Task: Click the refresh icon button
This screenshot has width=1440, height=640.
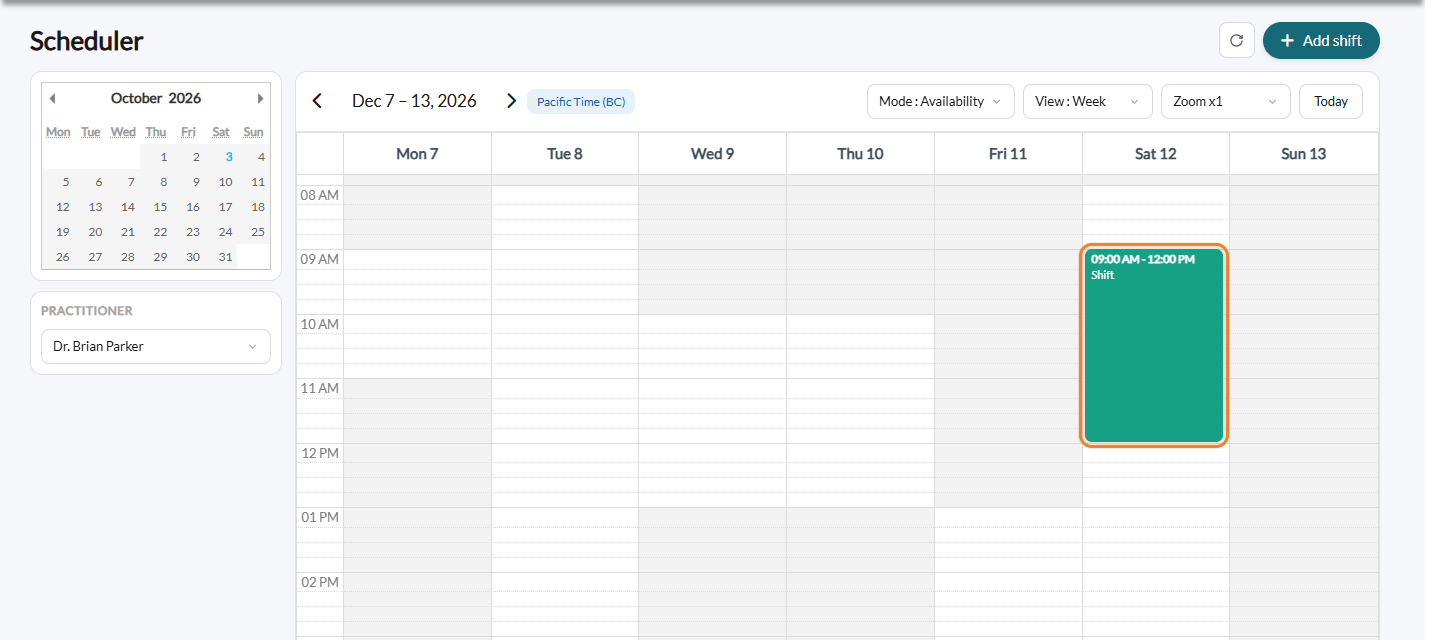Action: pyautogui.click(x=1236, y=40)
